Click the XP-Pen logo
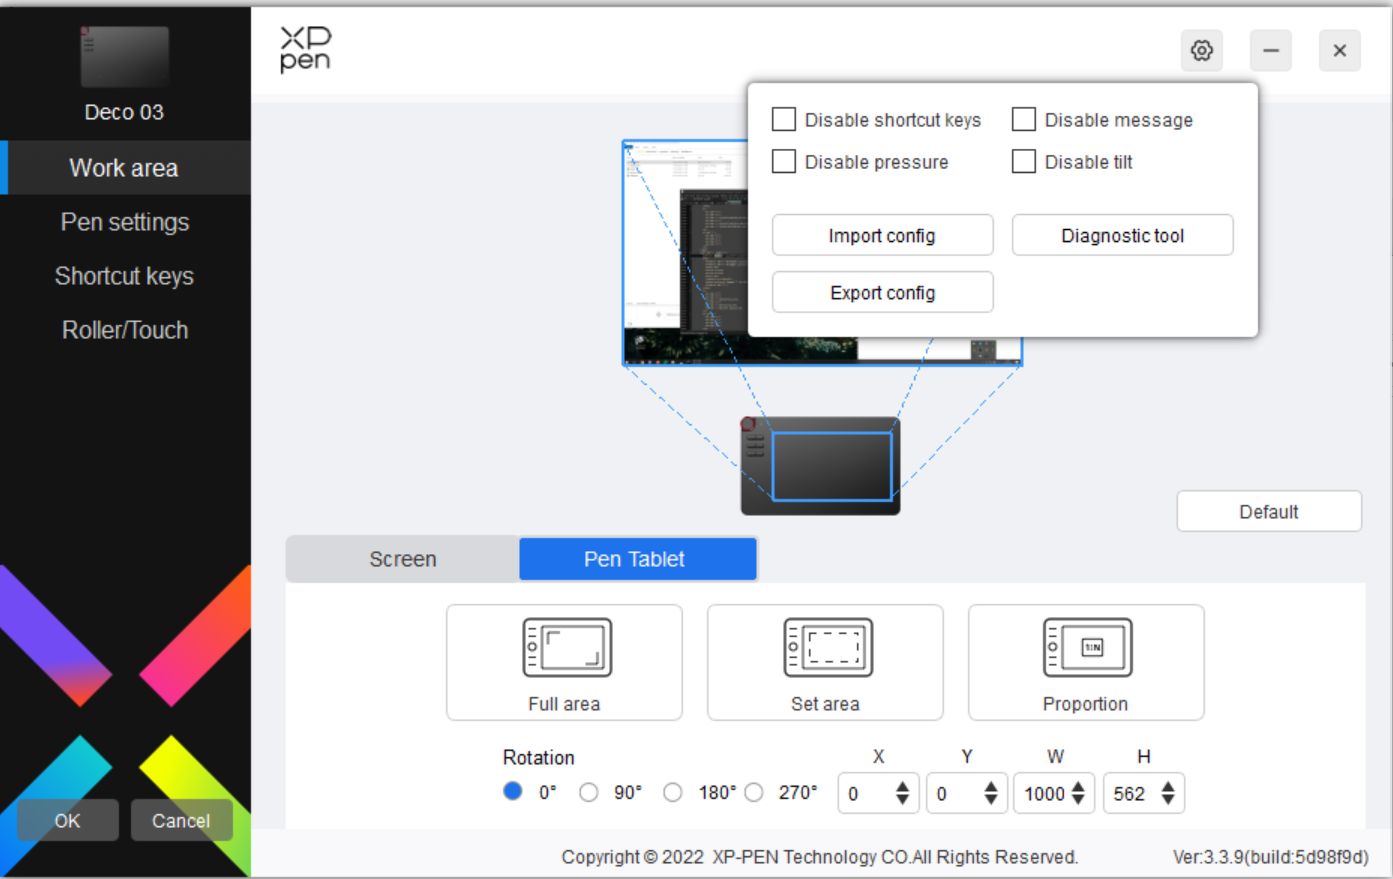This screenshot has width=1393, height=879. click(x=305, y=50)
